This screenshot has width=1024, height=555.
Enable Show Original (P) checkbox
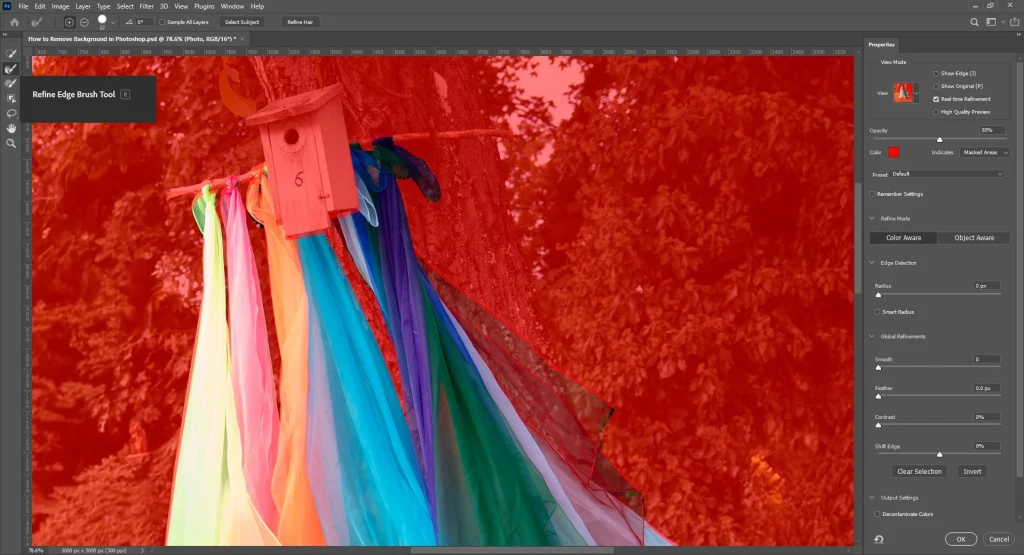coord(936,86)
